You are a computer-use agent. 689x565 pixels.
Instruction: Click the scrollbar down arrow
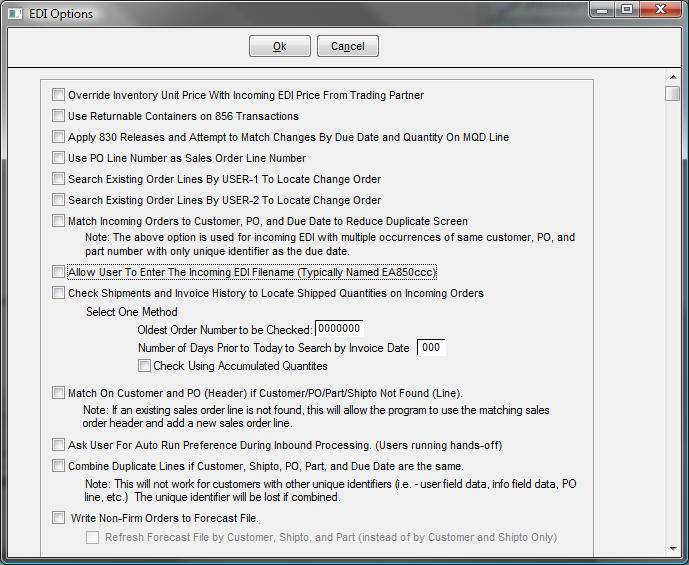673,548
